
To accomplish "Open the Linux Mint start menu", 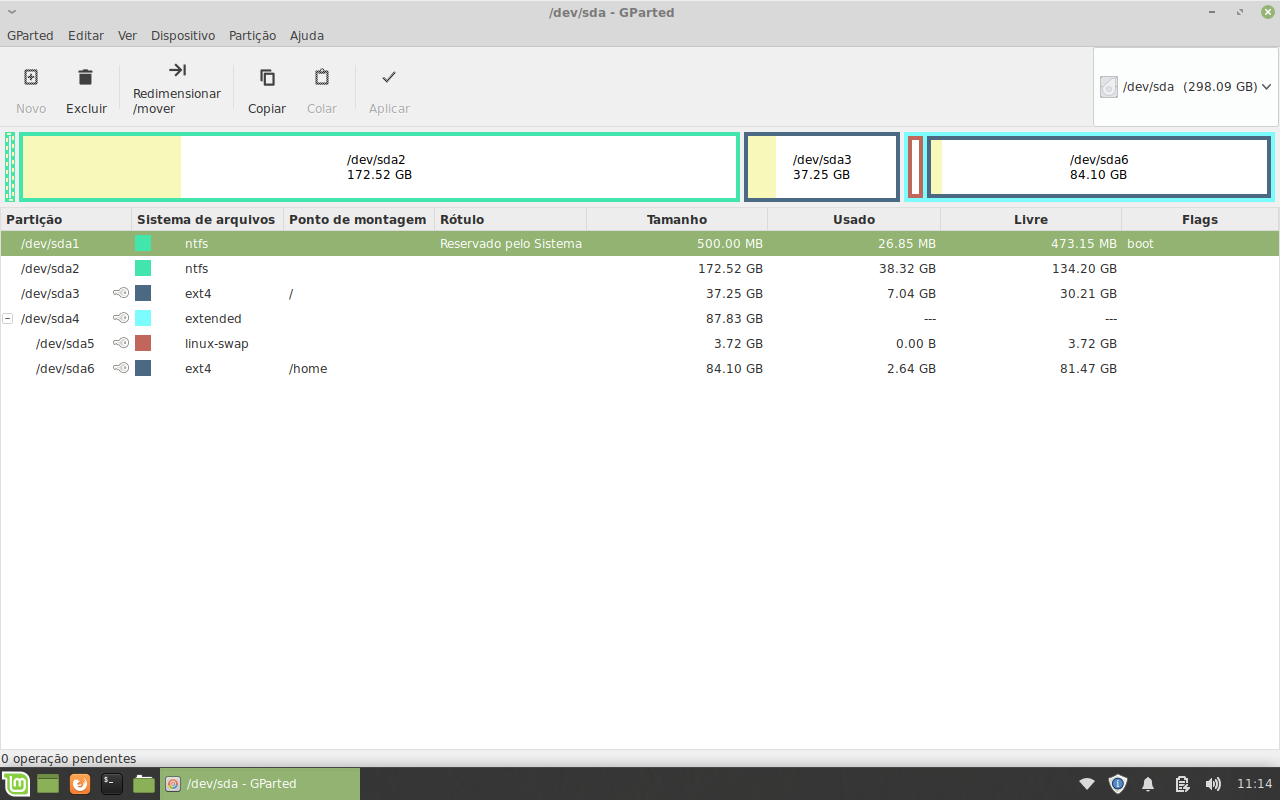I will [x=16, y=784].
